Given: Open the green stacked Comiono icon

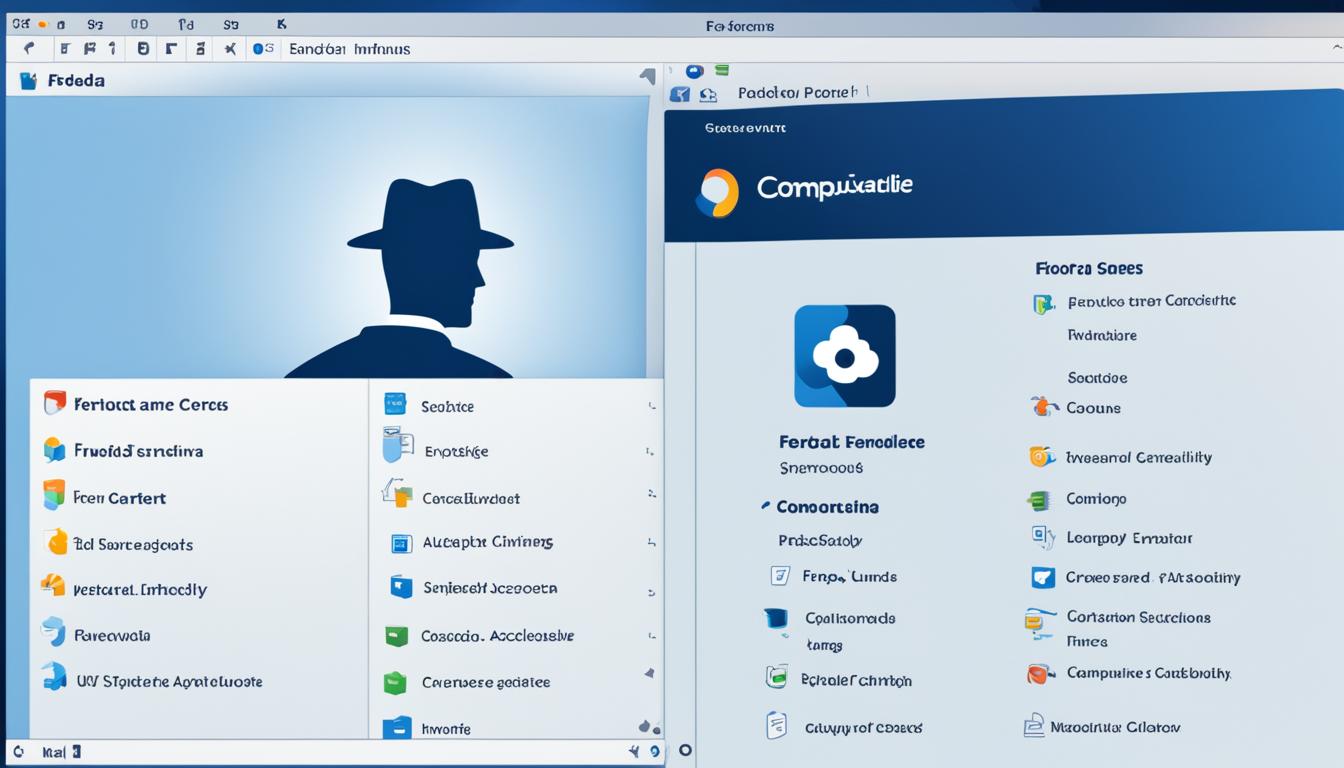Looking at the screenshot, I should pyautogui.click(x=1040, y=498).
